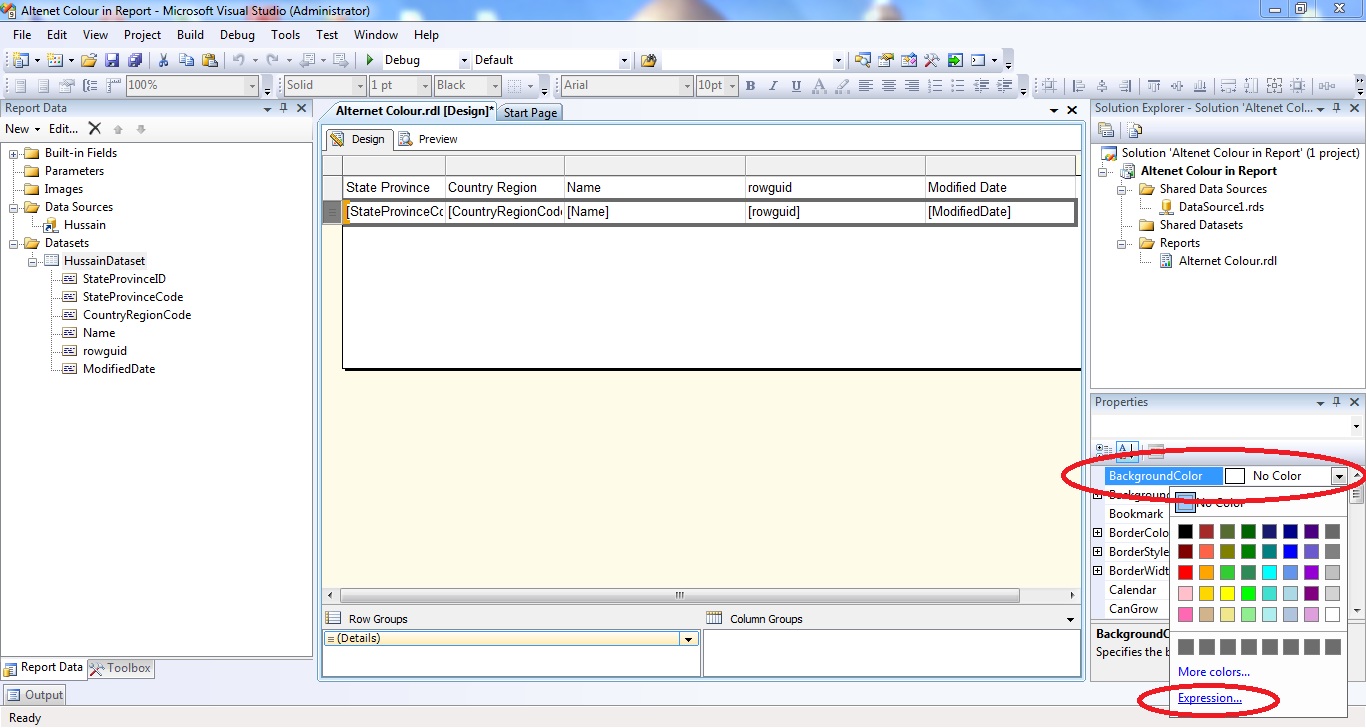Click the Paste icon in the Standard toolbar
Viewport: 1366px width, 728px height.
(x=210, y=59)
